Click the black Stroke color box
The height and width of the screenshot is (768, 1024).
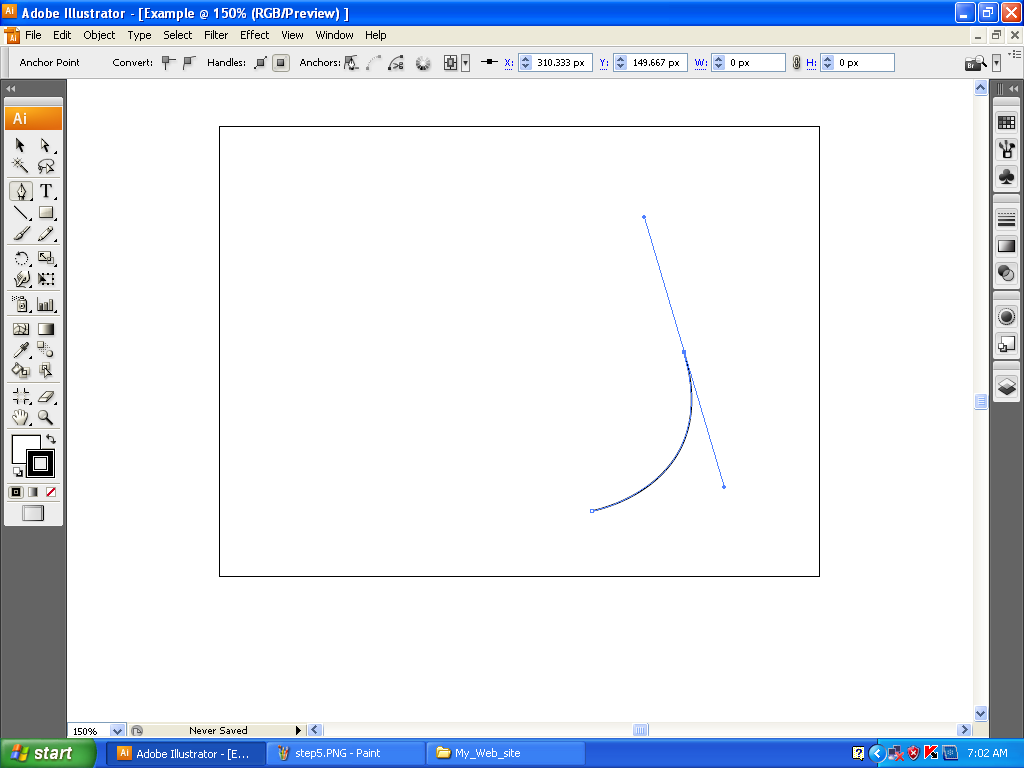[x=40, y=464]
